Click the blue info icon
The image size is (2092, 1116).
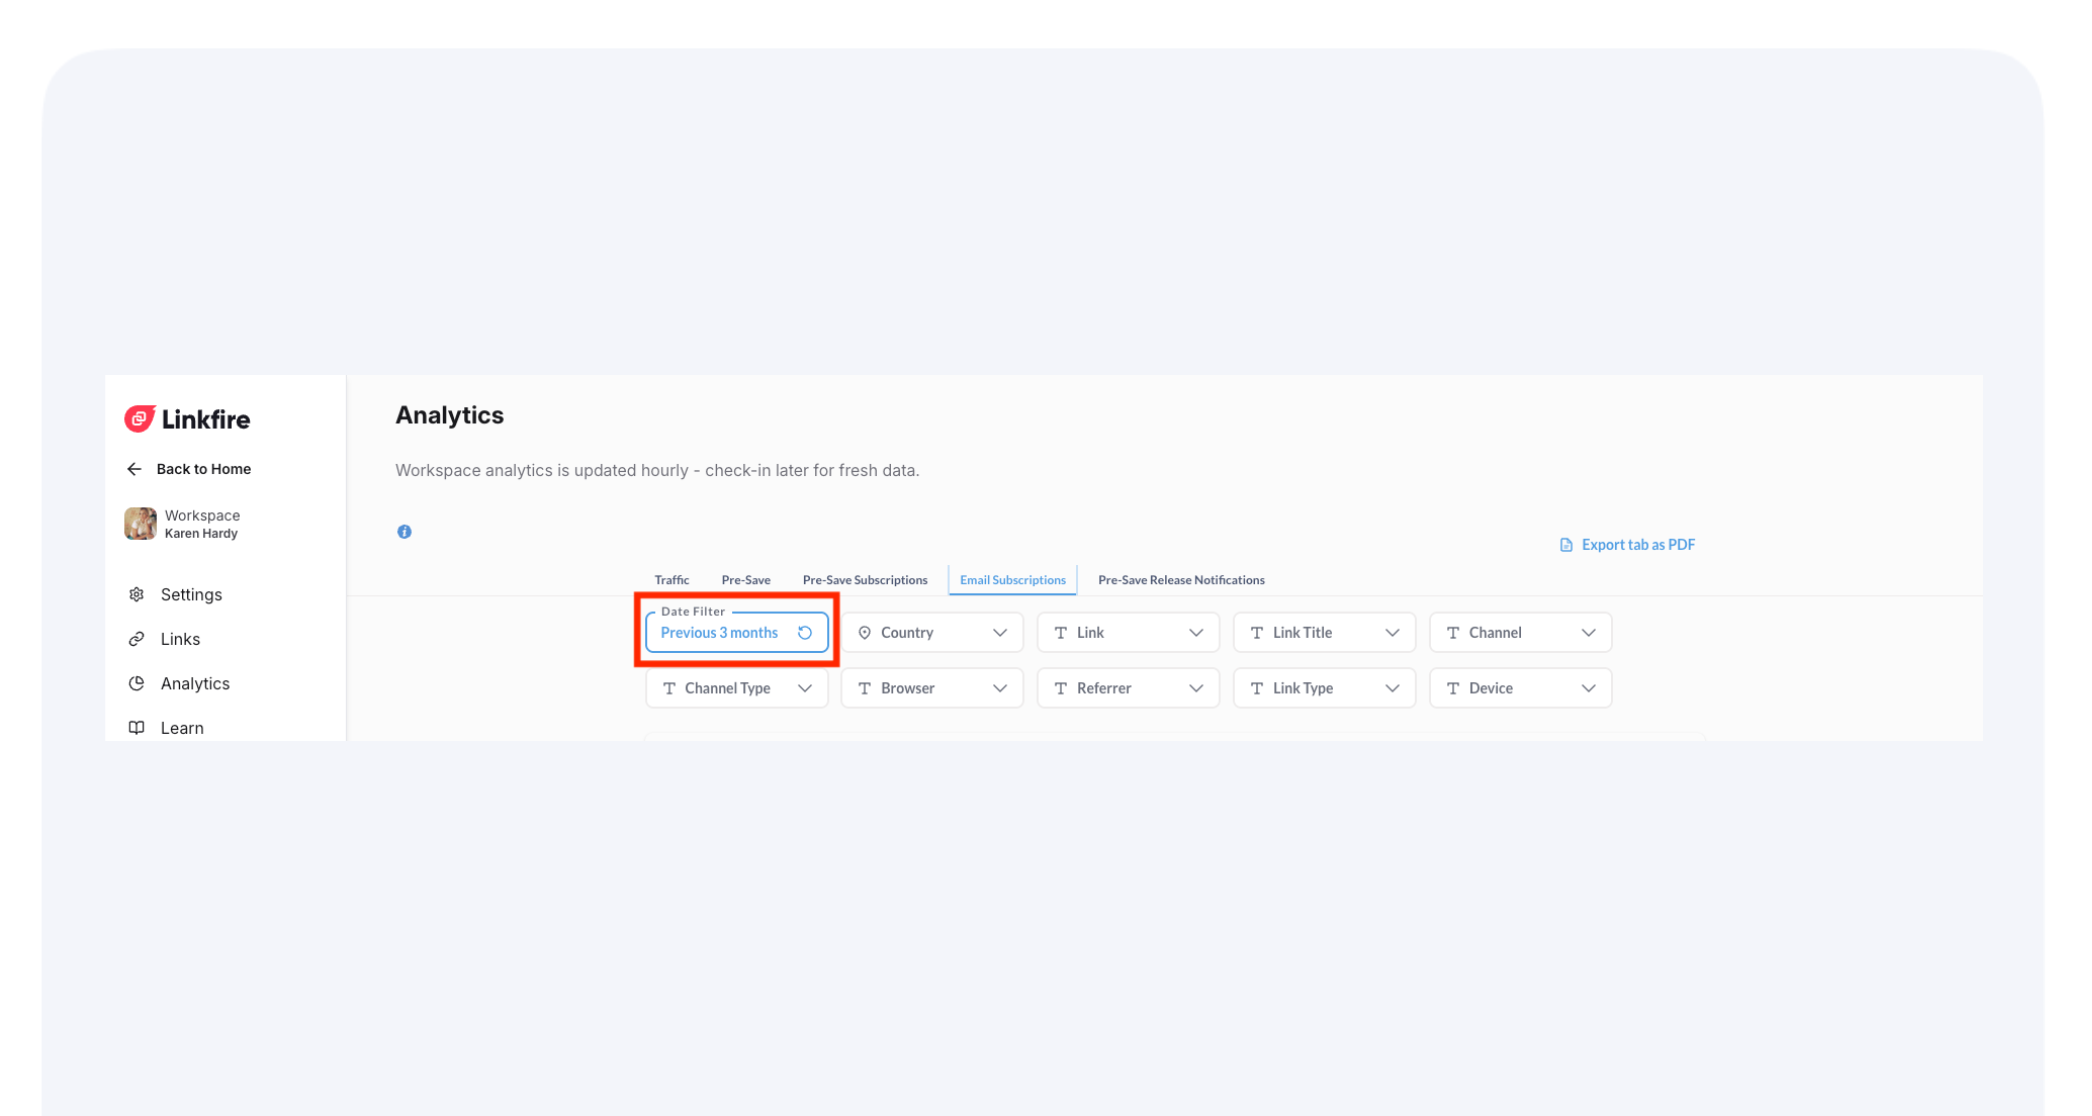point(404,532)
